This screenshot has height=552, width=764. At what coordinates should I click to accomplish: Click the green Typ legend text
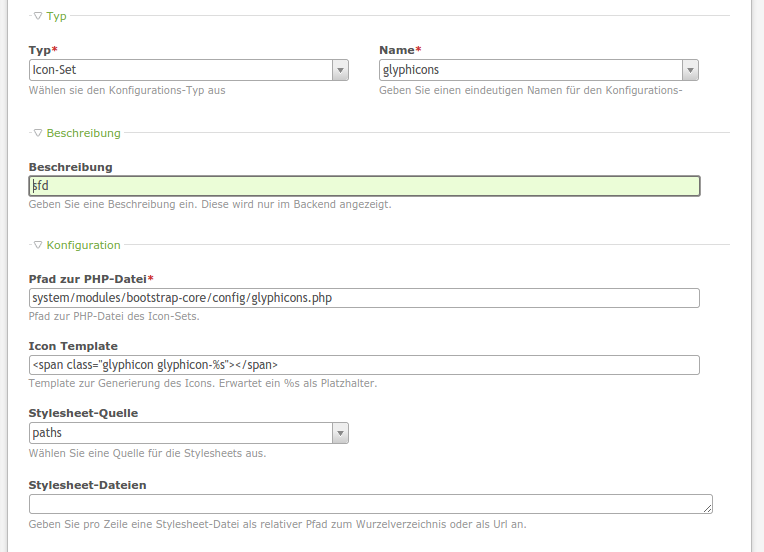57,16
